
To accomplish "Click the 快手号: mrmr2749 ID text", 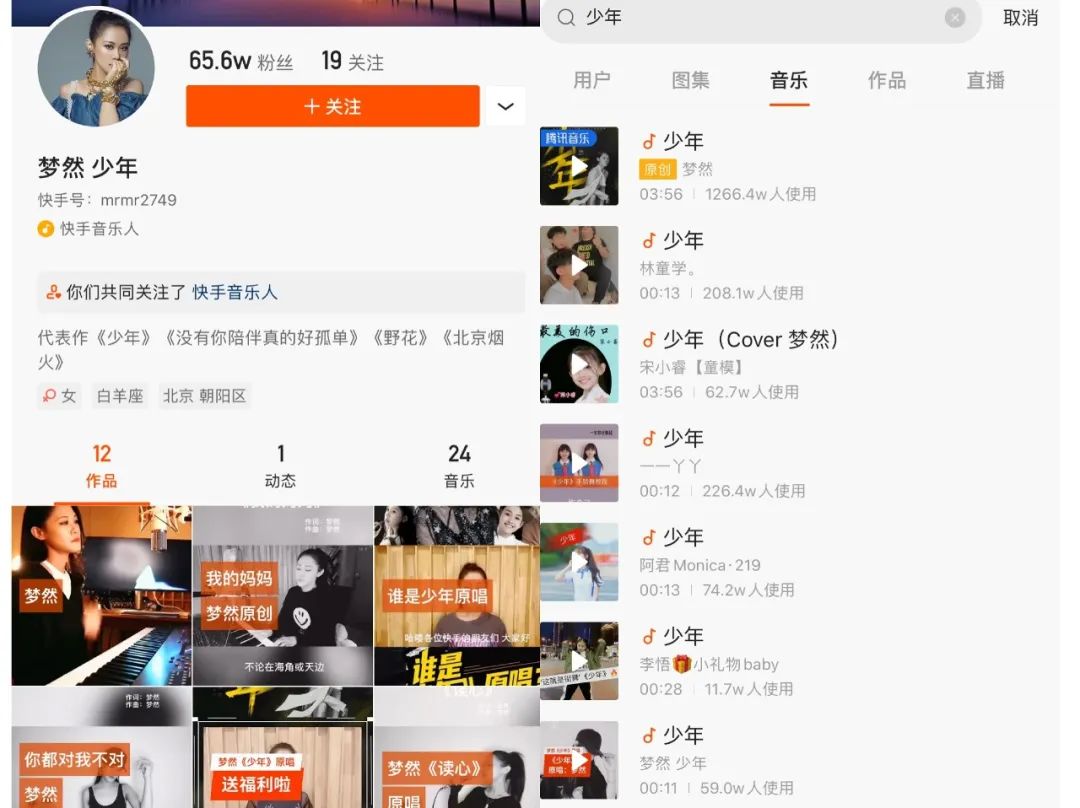I will [x=107, y=200].
